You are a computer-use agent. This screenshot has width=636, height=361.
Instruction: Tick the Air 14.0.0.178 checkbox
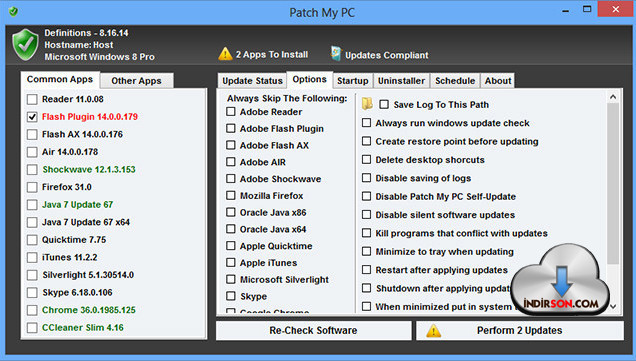pos(32,152)
